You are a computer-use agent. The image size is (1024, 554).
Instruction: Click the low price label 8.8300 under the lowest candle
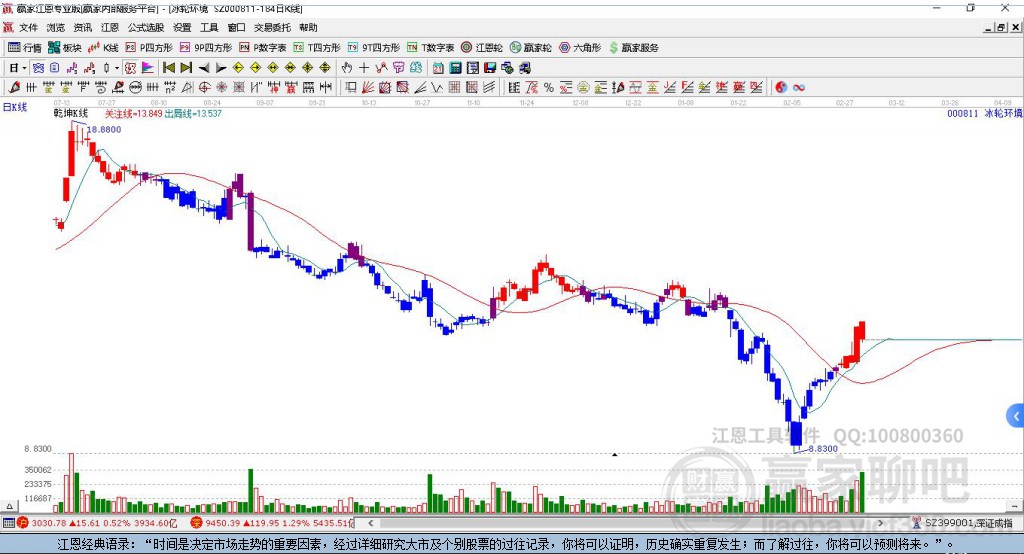point(823,449)
